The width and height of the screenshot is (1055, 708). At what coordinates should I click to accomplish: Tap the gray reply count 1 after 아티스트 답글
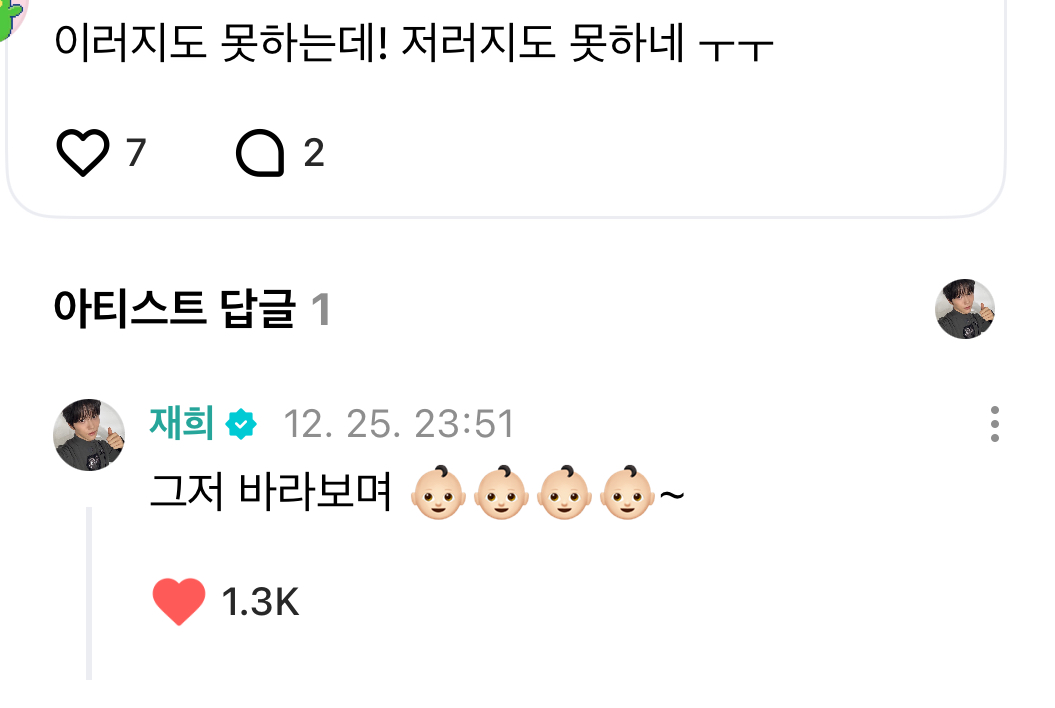[320, 310]
